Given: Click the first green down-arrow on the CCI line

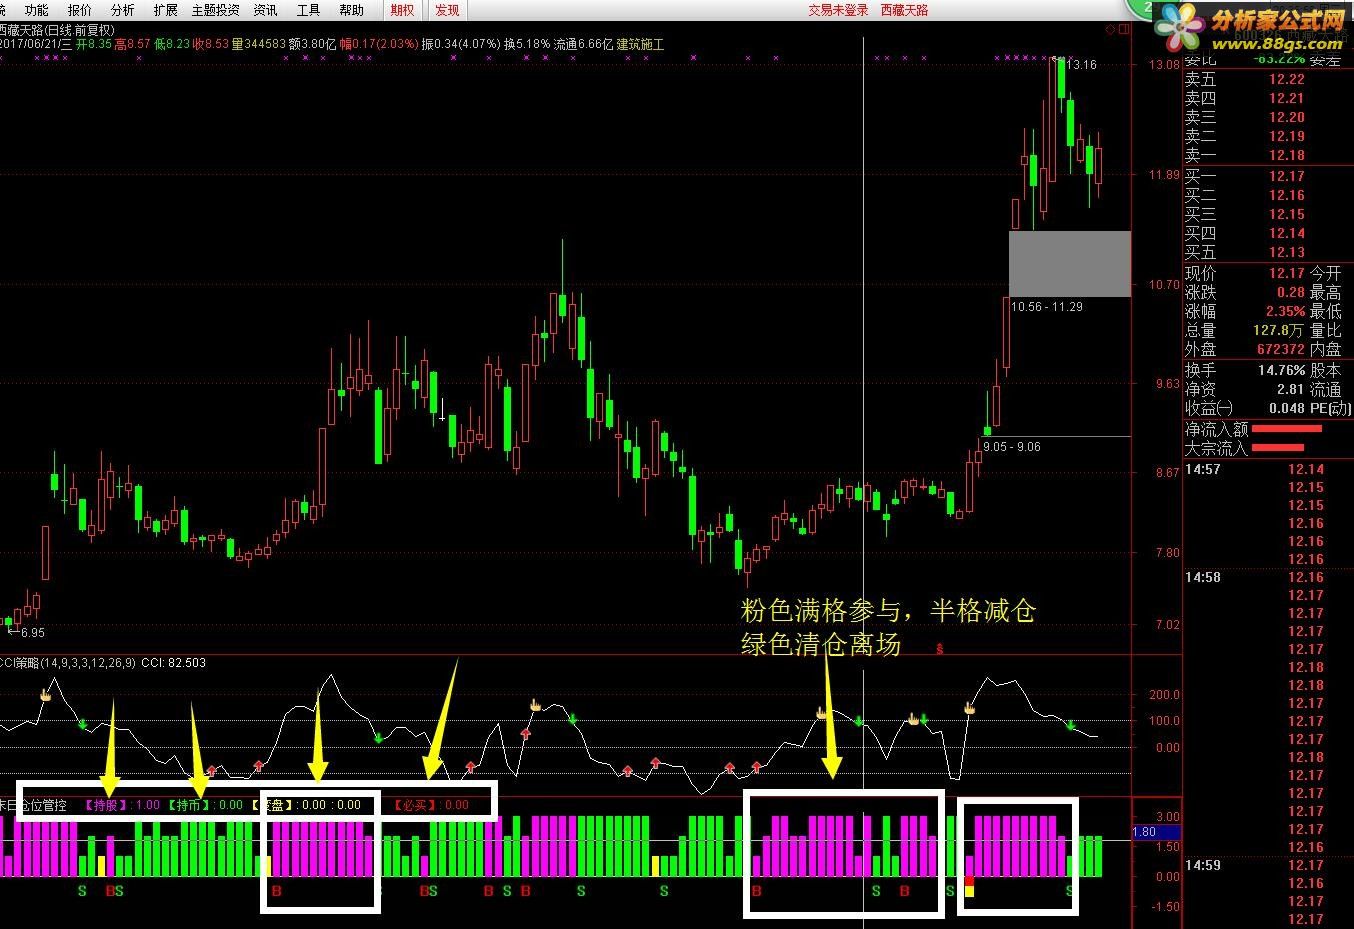Looking at the screenshot, I should pyautogui.click(x=83, y=724).
